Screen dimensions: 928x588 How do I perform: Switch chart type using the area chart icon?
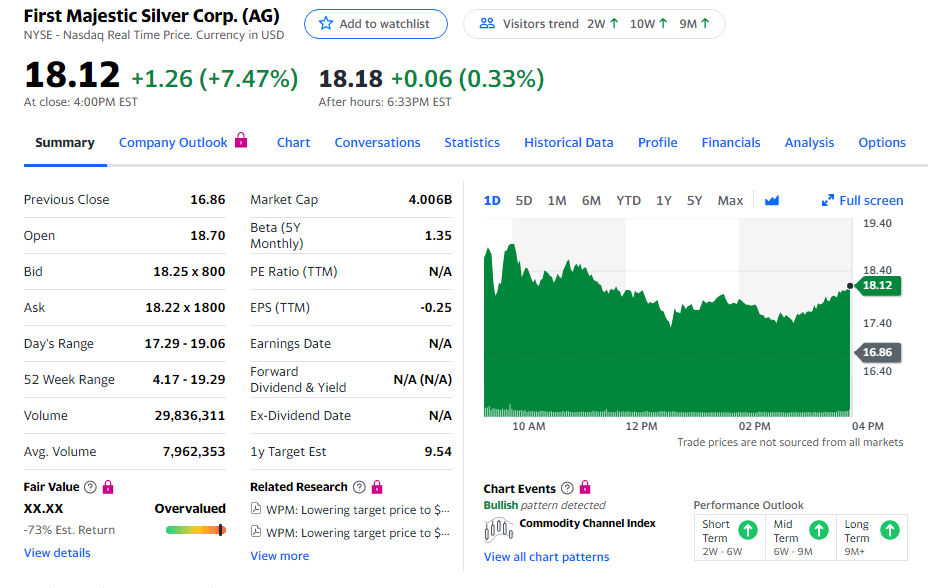772,201
